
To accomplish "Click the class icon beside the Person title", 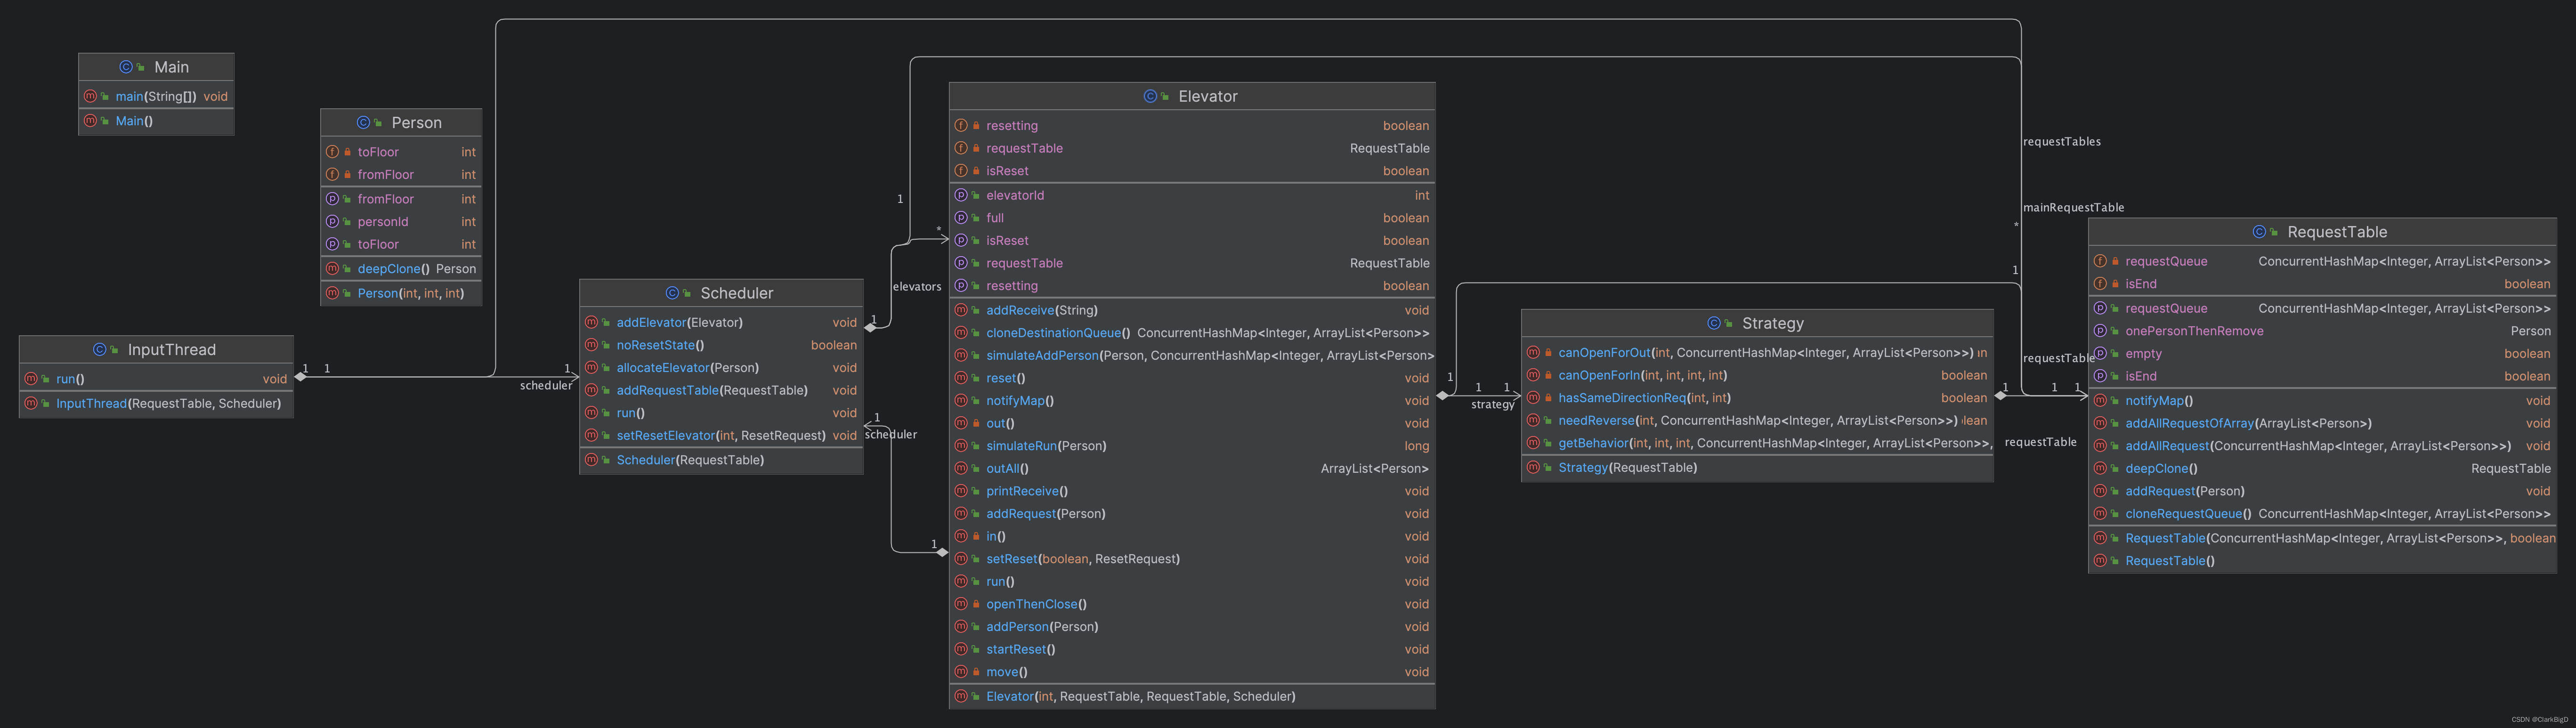I will 364,123.
